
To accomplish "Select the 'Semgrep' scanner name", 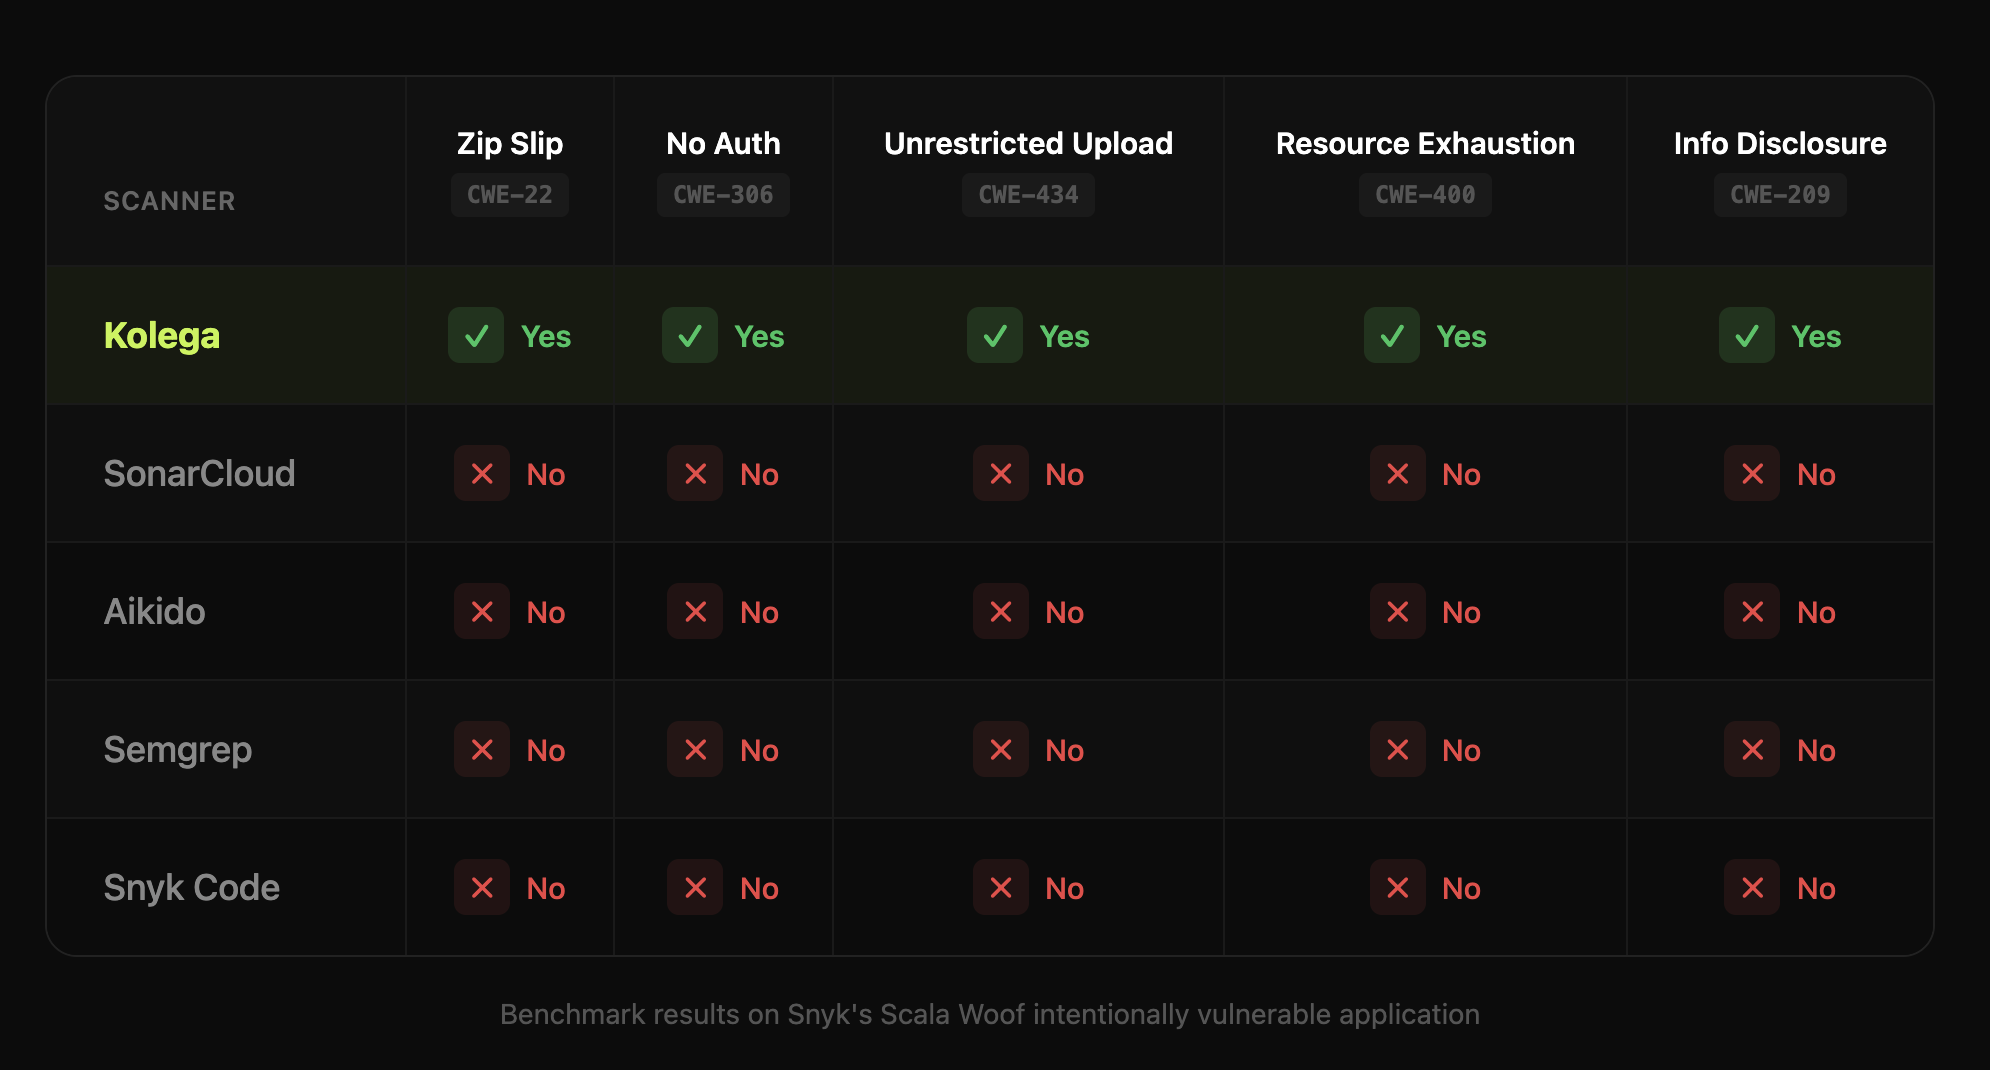I will click(x=178, y=750).
